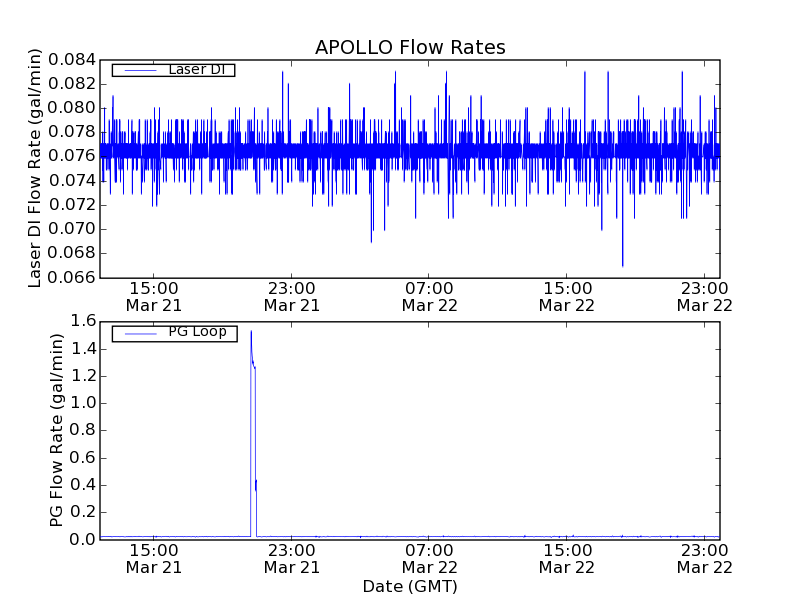Click the 0.070 tick on Laser DI axis
The image size is (800, 600).
pyautogui.click(x=72, y=229)
